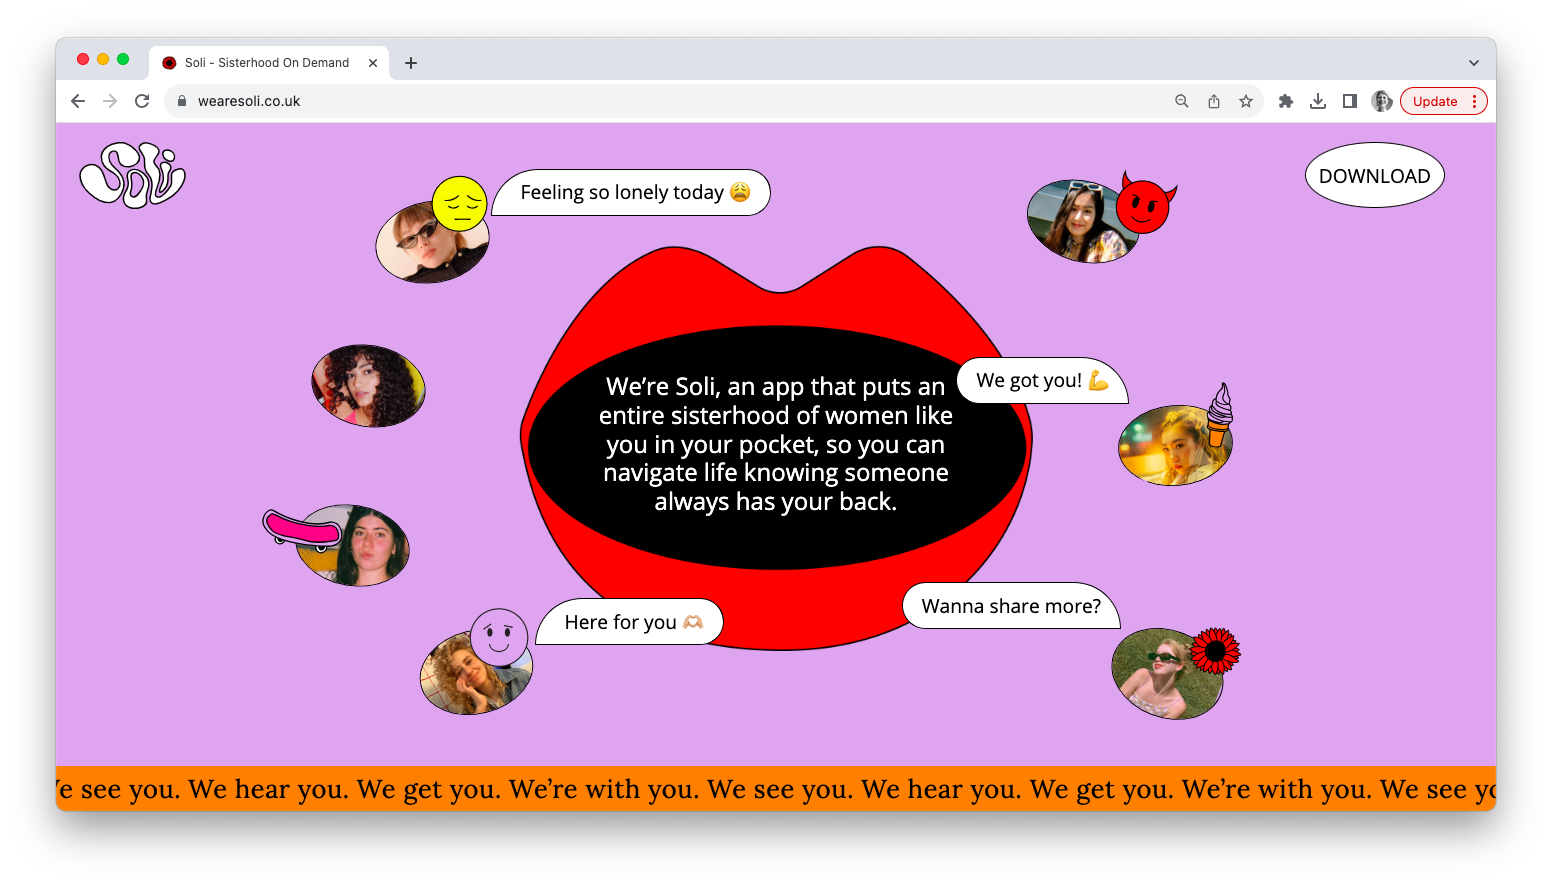Screen dimensions: 1552x885
Task: Minimize the browser window
Action: (x=103, y=59)
